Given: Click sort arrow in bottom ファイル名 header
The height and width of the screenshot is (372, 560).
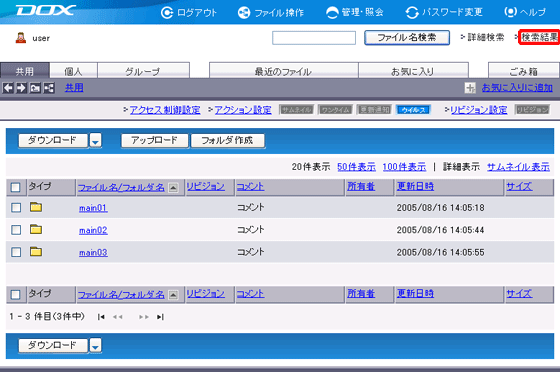Looking at the screenshot, I should click(173, 295).
